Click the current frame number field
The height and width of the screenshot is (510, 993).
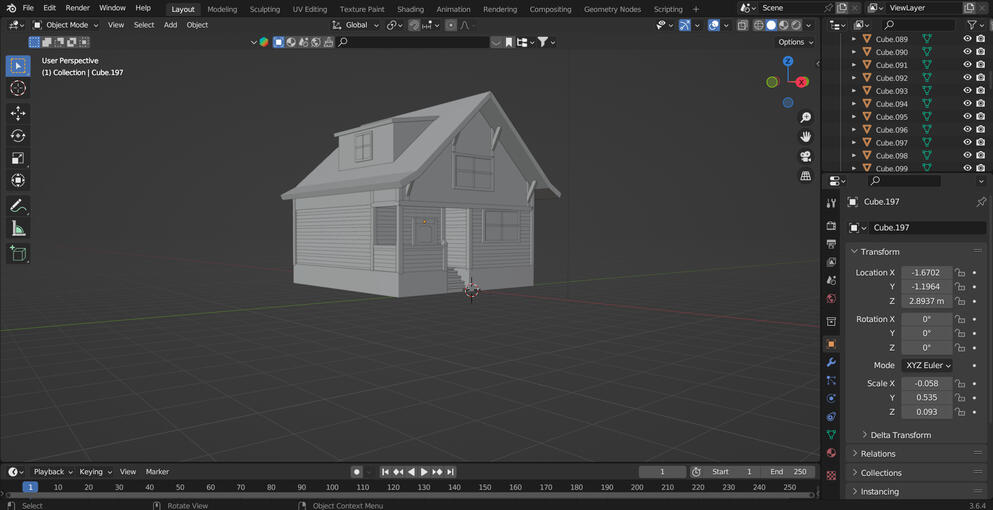point(662,472)
